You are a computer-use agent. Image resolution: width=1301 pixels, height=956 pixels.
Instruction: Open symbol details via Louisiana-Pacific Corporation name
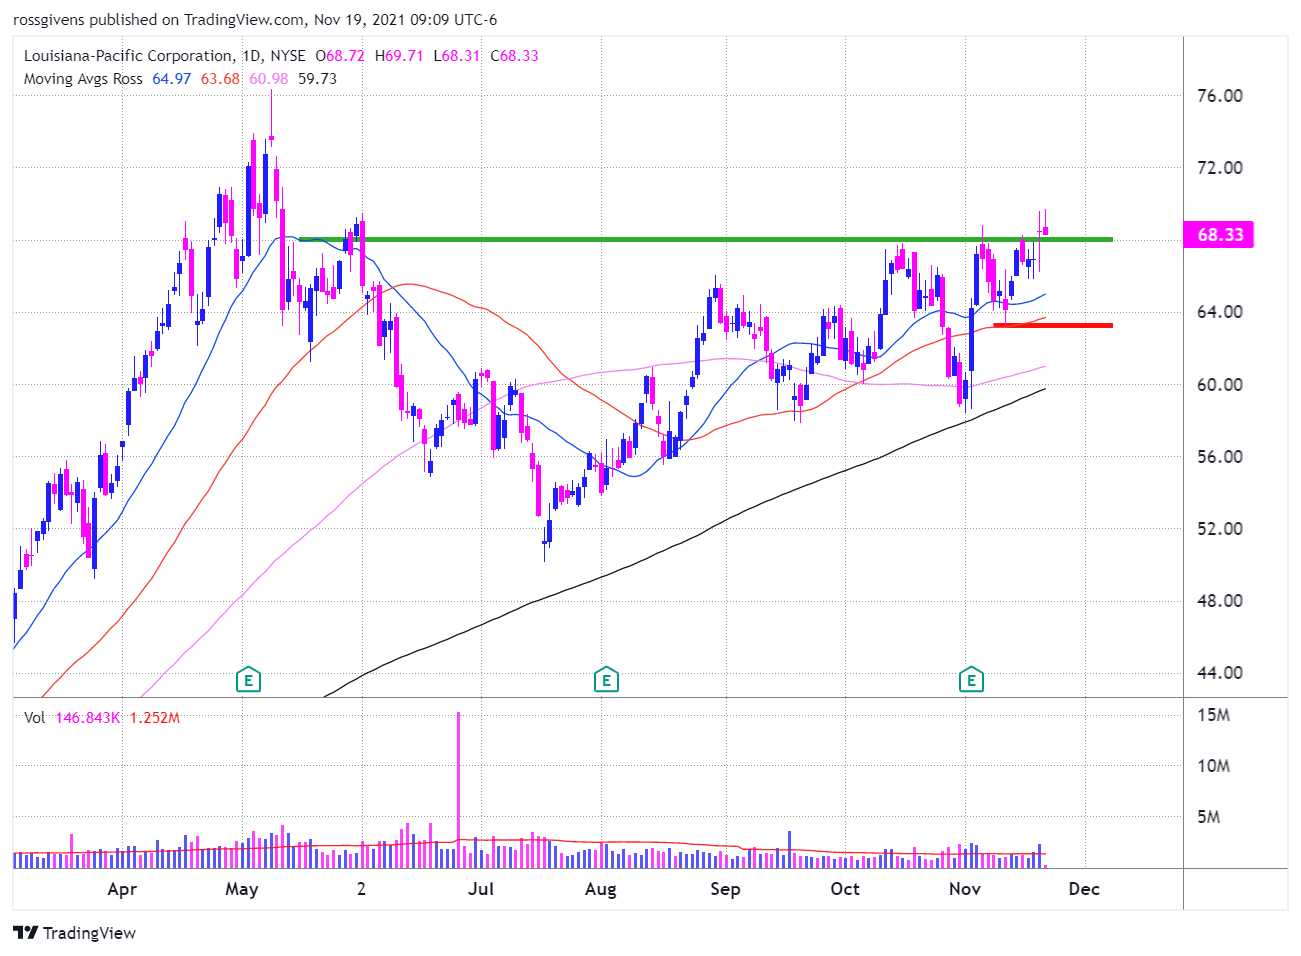coord(130,56)
